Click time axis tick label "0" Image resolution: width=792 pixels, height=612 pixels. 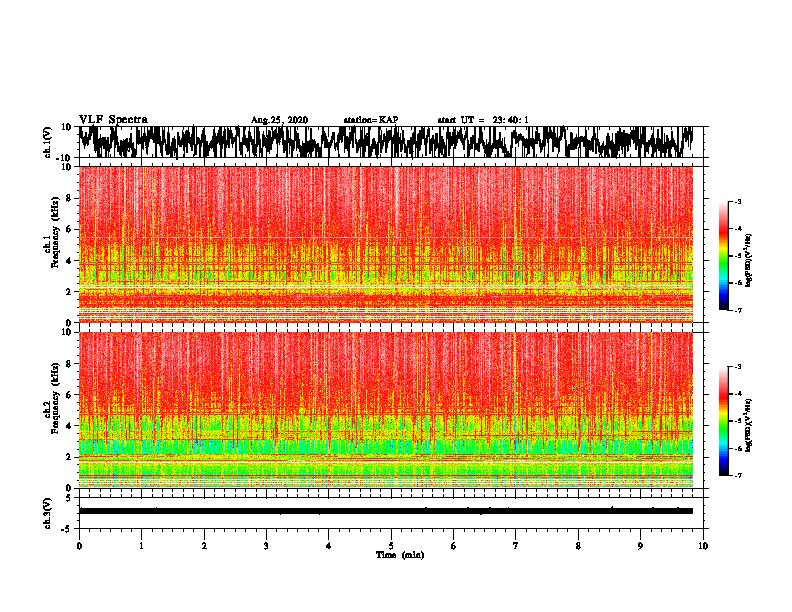click(79, 546)
